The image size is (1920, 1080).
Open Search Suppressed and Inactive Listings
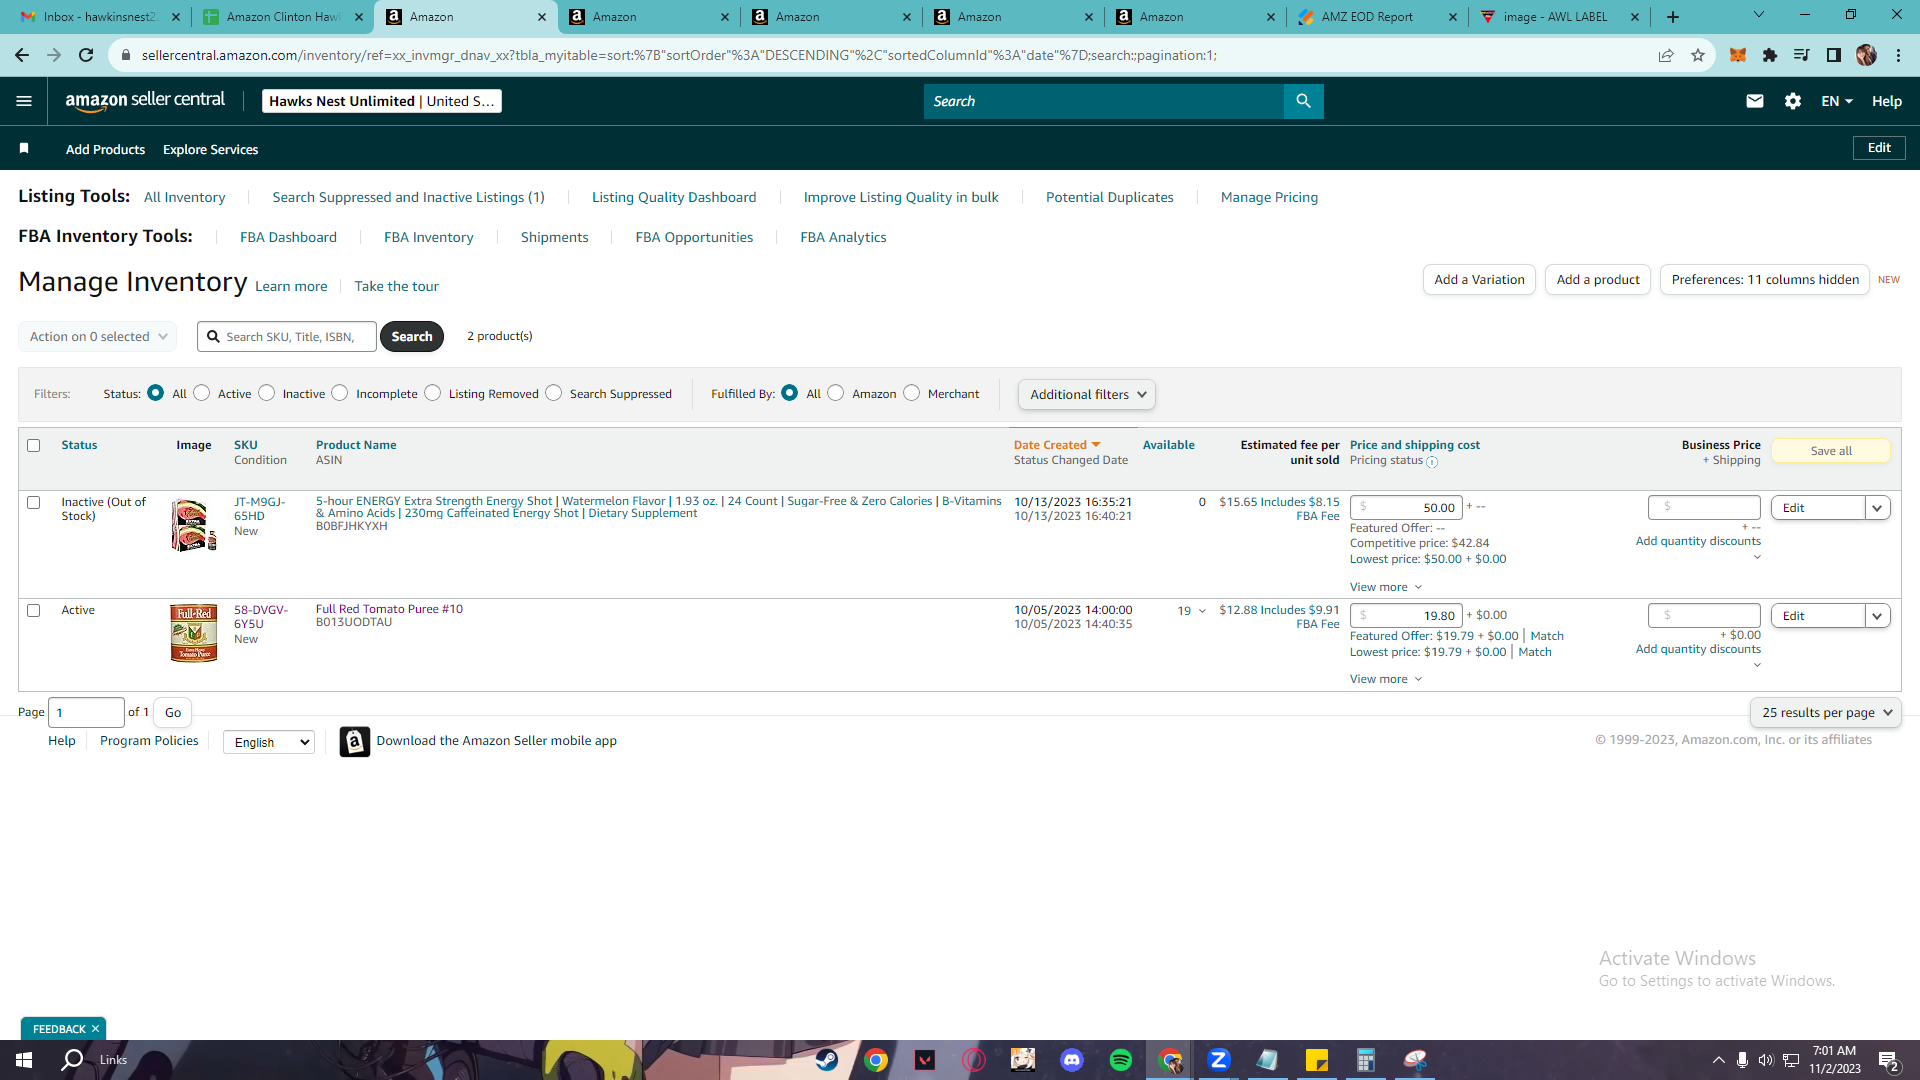coord(409,197)
